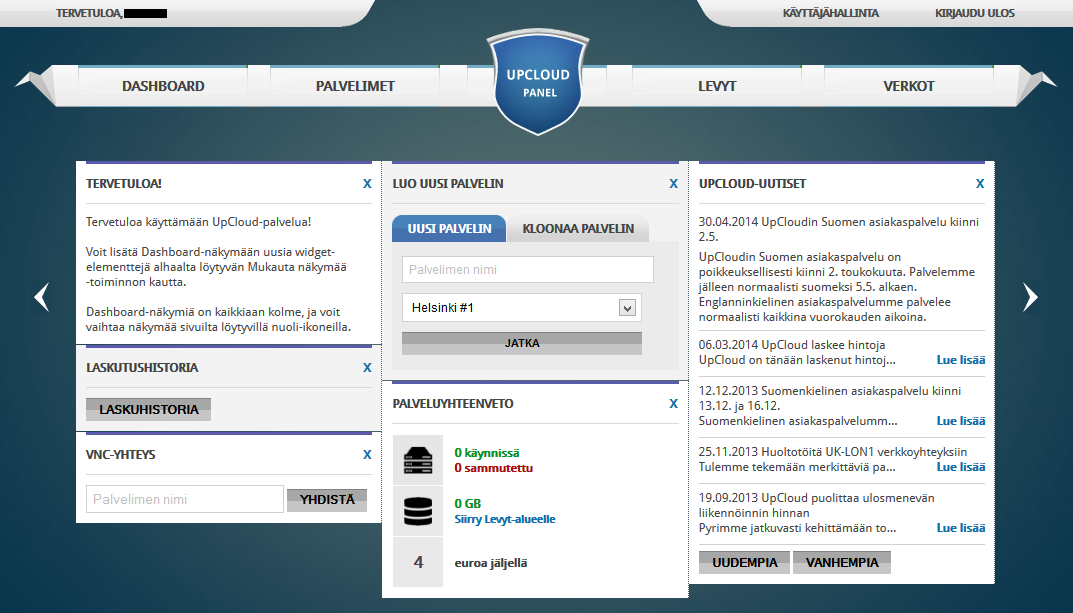Viewport: 1073px width, 613px height.
Task: Click the disk storage icon
Action: 418,511
